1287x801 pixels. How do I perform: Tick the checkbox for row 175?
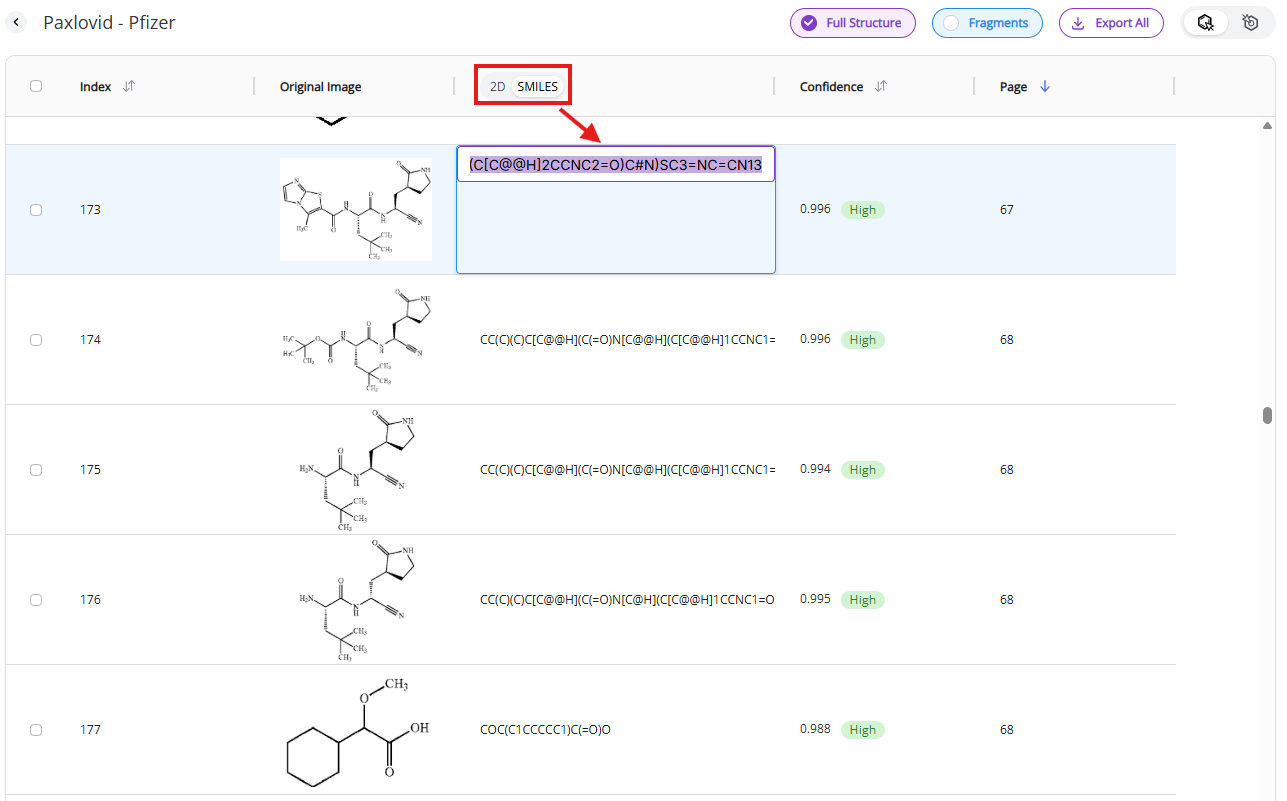[36, 470]
